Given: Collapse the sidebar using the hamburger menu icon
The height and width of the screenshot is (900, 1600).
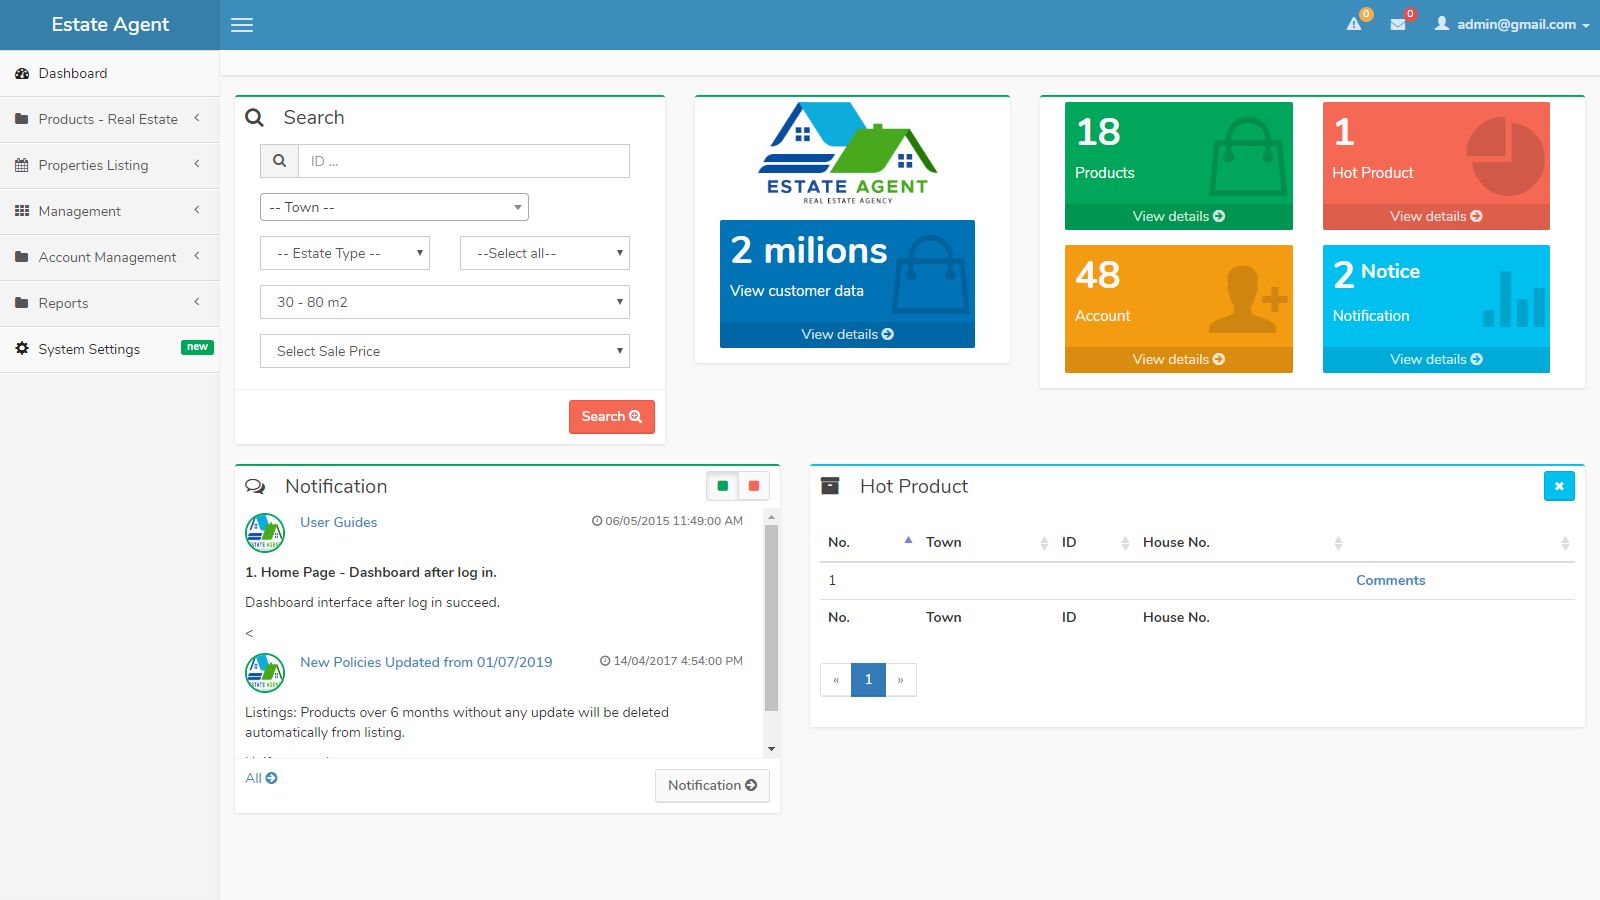Looking at the screenshot, I should coord(241,24).
